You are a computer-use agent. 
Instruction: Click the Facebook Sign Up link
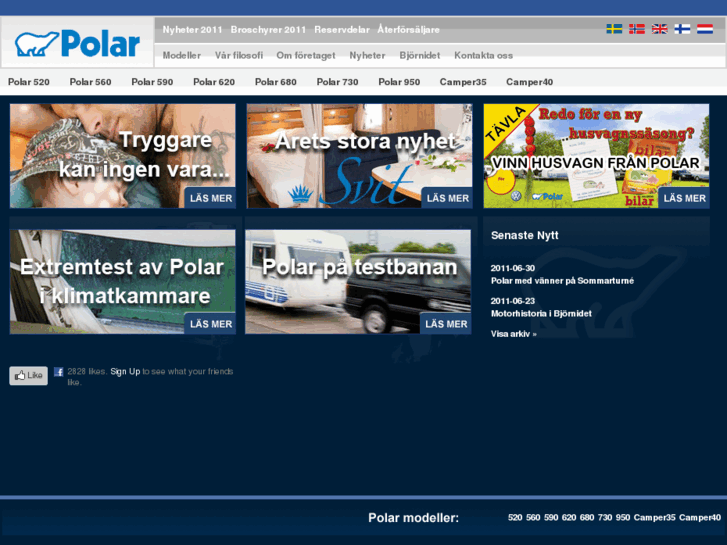coord(125,372)
